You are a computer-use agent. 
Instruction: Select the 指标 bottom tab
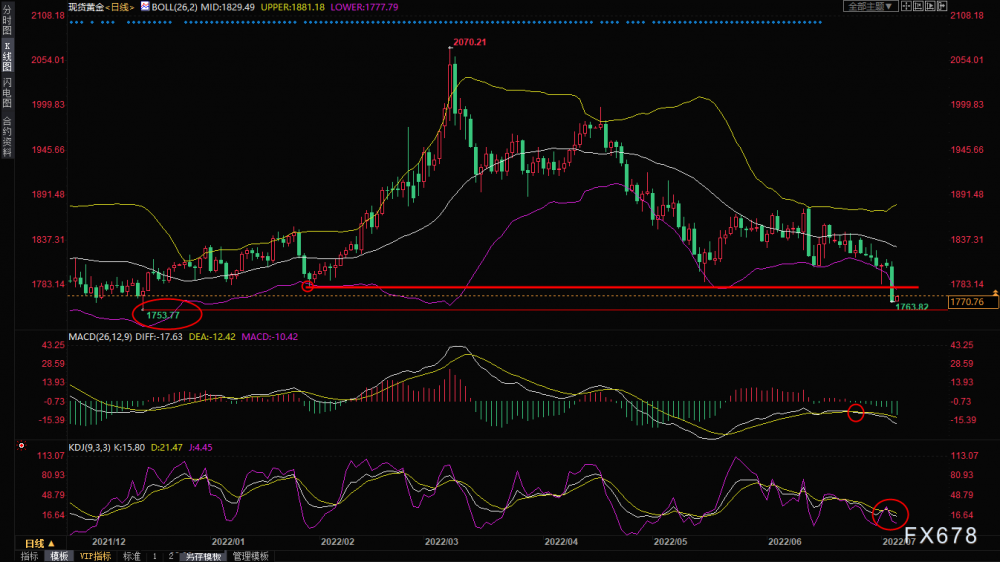pos(29,556)
